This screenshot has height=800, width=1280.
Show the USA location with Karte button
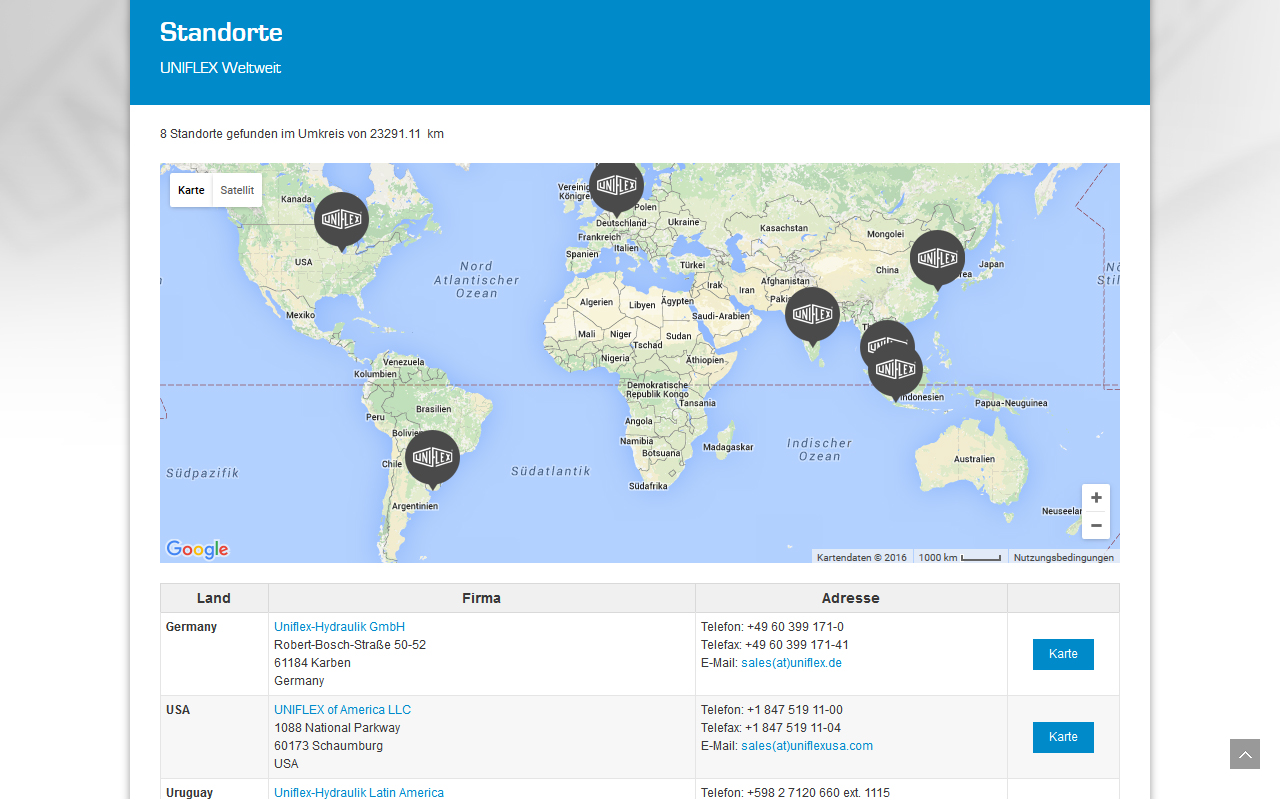coord(1063,737)
